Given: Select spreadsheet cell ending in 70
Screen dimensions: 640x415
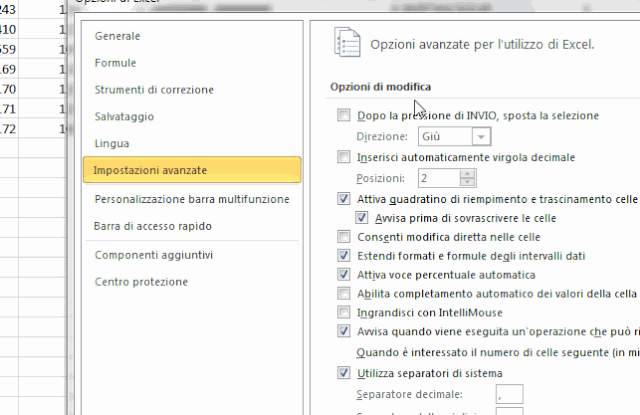Looking at the screenshot, I should click(9, 89).
